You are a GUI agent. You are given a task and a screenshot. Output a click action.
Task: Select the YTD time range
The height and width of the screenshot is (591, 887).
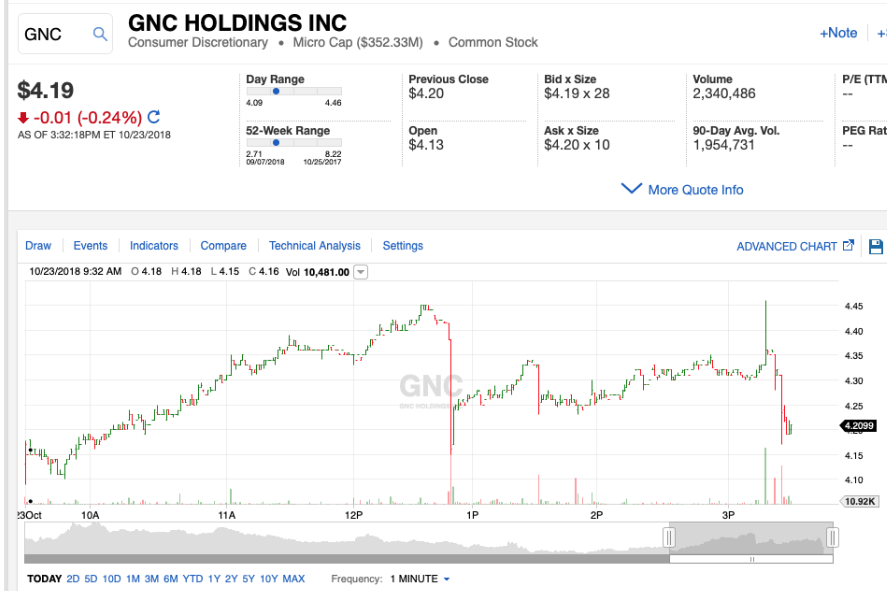pyautogui.click(x=192, y=579)
